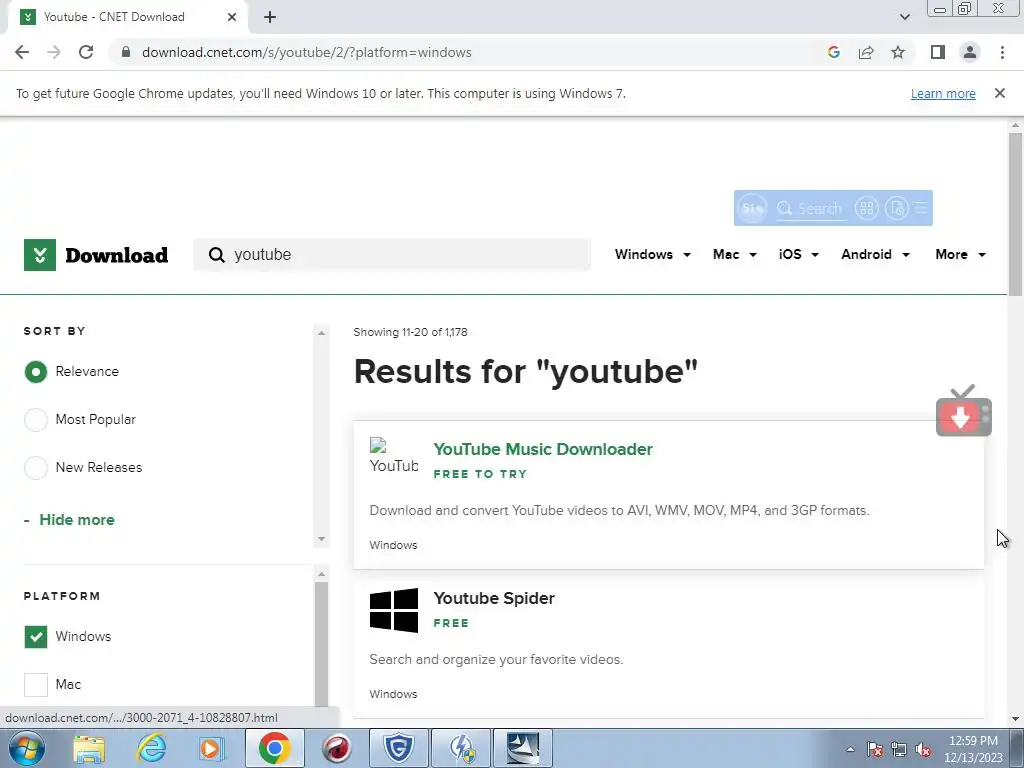Image resolution: width=1024 pixels, height=768 pixels.
Task: Launch Internet Explorer from taskbar
Action: [150, 748]
